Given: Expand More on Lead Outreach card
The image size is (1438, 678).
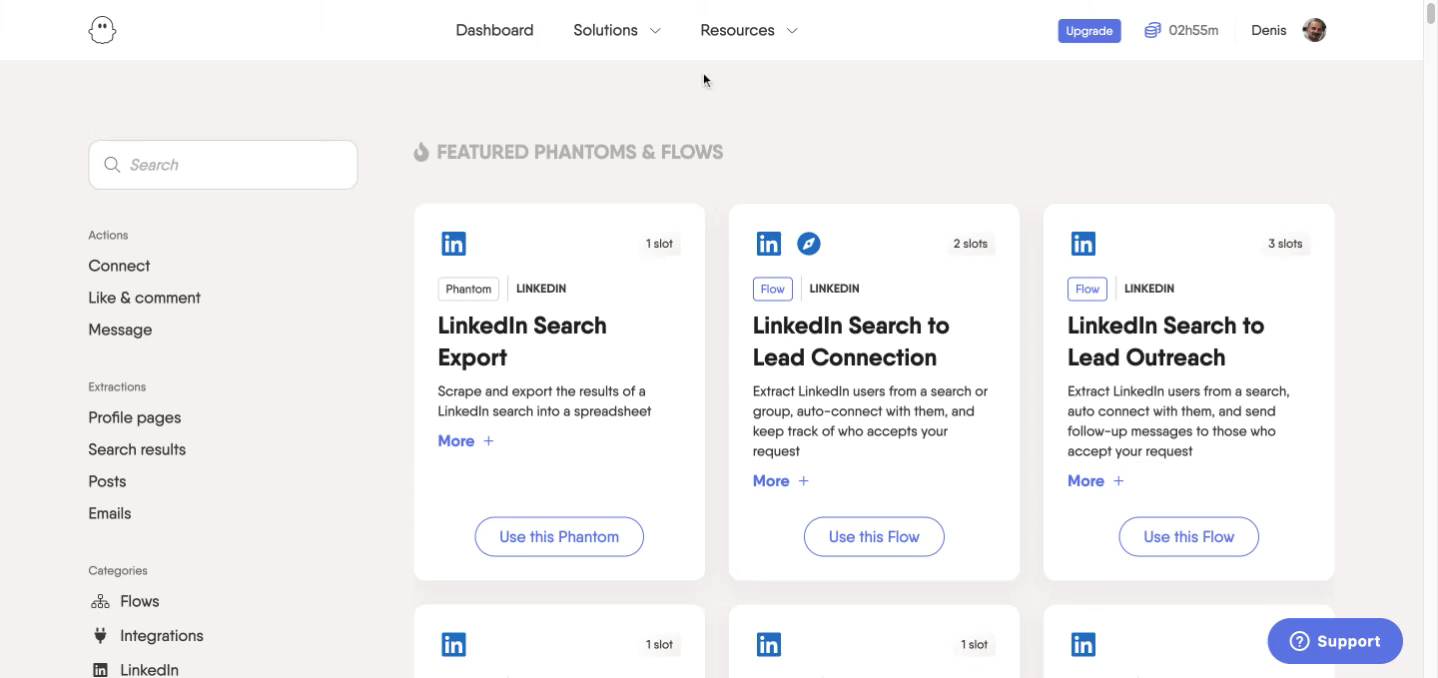Looking at the screenshot, I should (1096, 481).
